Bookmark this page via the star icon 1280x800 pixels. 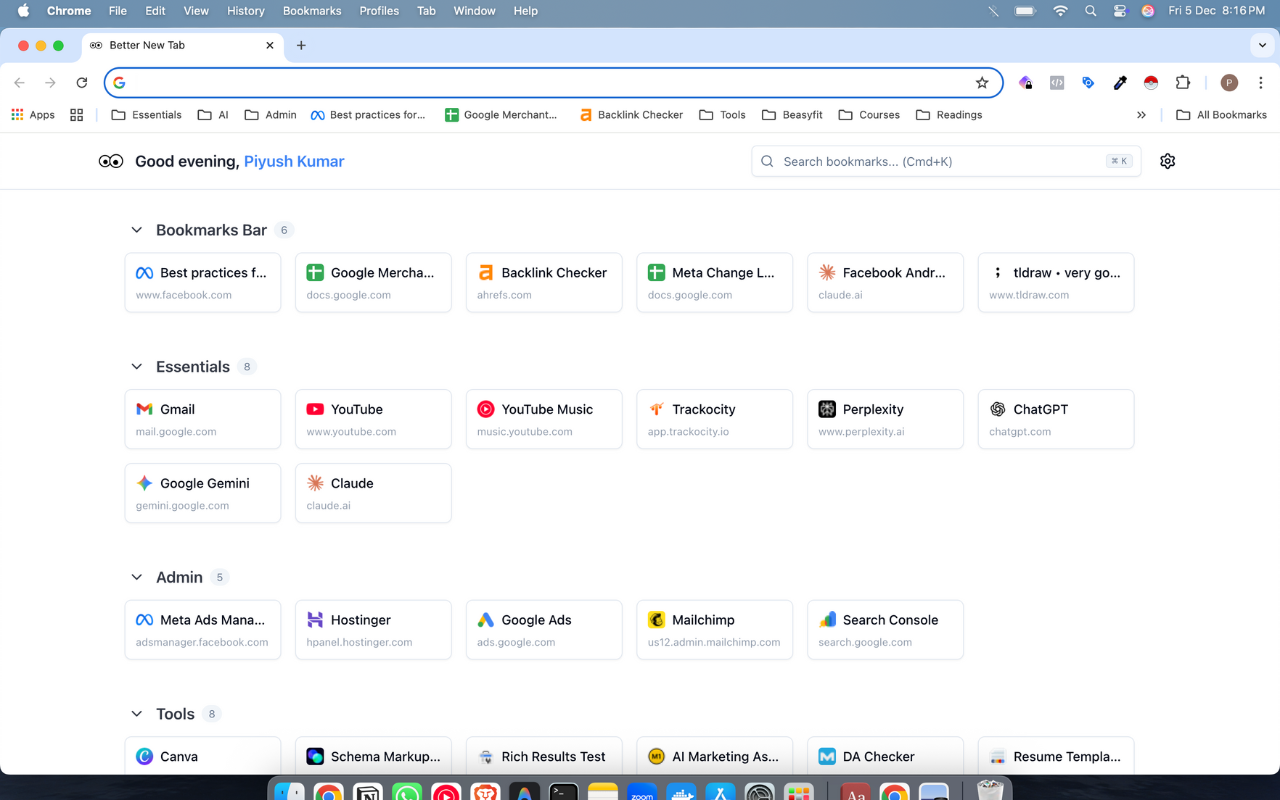pyautogui.click(x=982, y=82)
